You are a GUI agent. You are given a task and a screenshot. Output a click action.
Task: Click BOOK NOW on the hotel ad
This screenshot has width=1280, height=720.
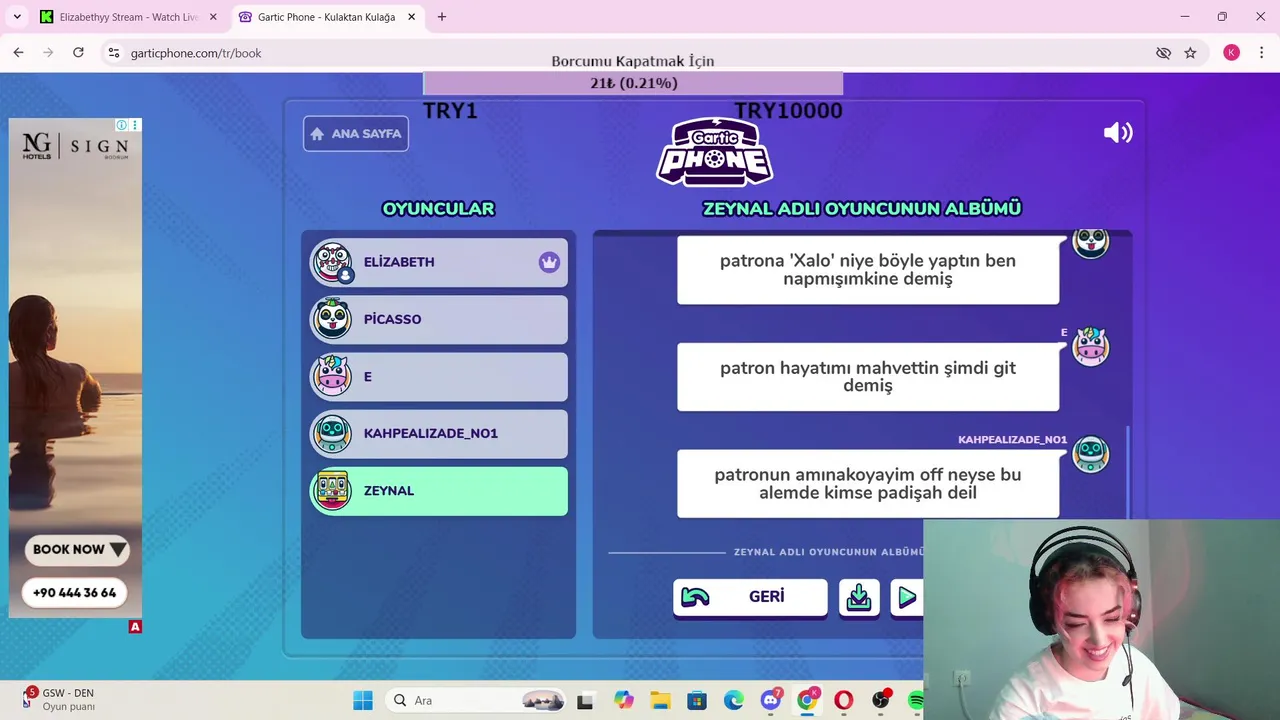tap(78, 549)
